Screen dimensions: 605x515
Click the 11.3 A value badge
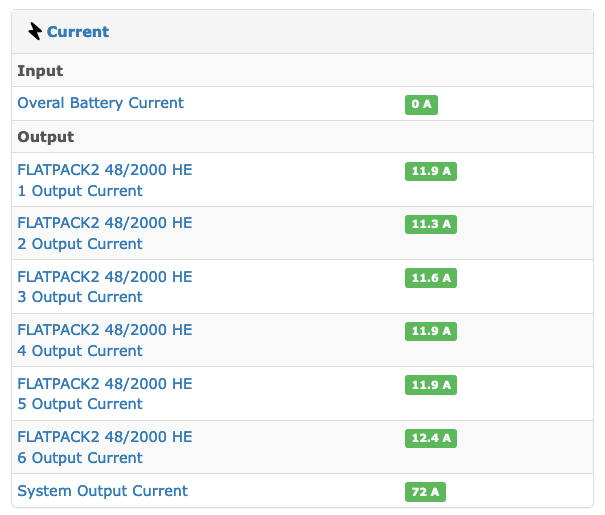coord(431,225)
